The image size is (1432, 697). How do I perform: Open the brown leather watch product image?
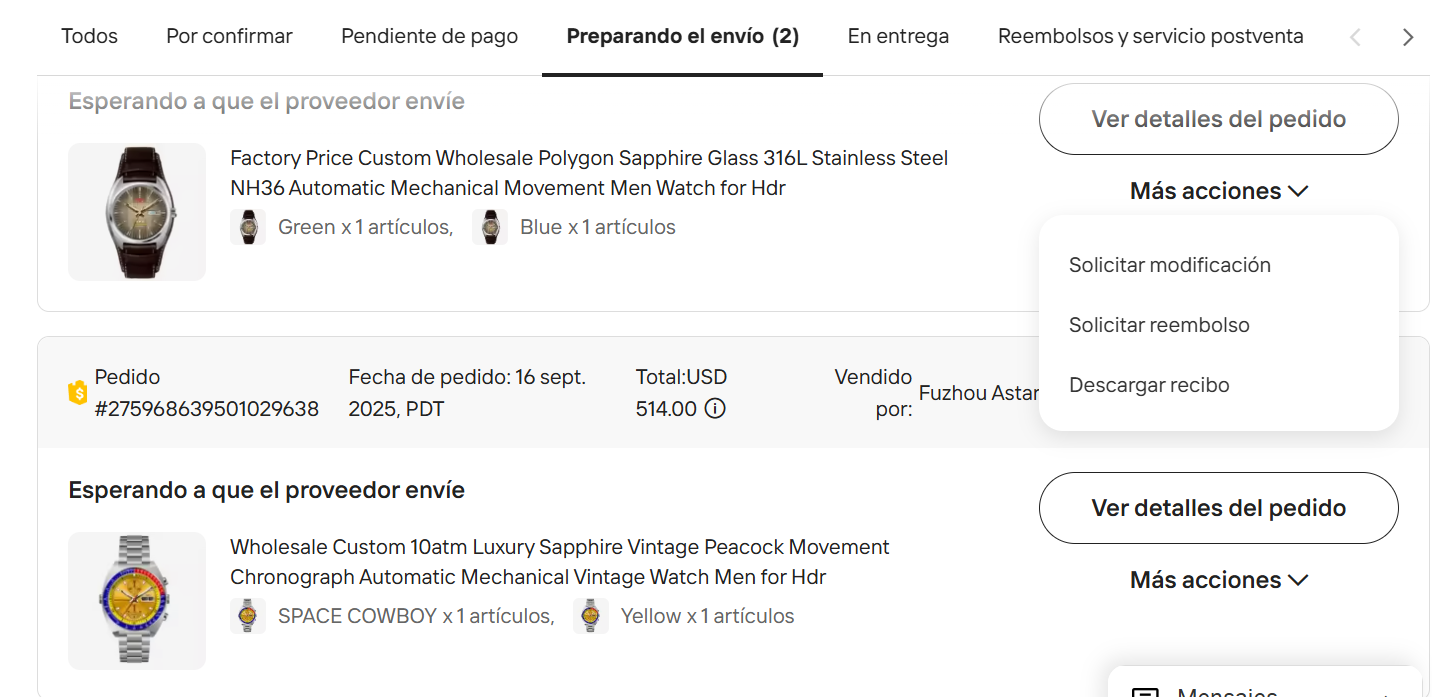point(137,212)
